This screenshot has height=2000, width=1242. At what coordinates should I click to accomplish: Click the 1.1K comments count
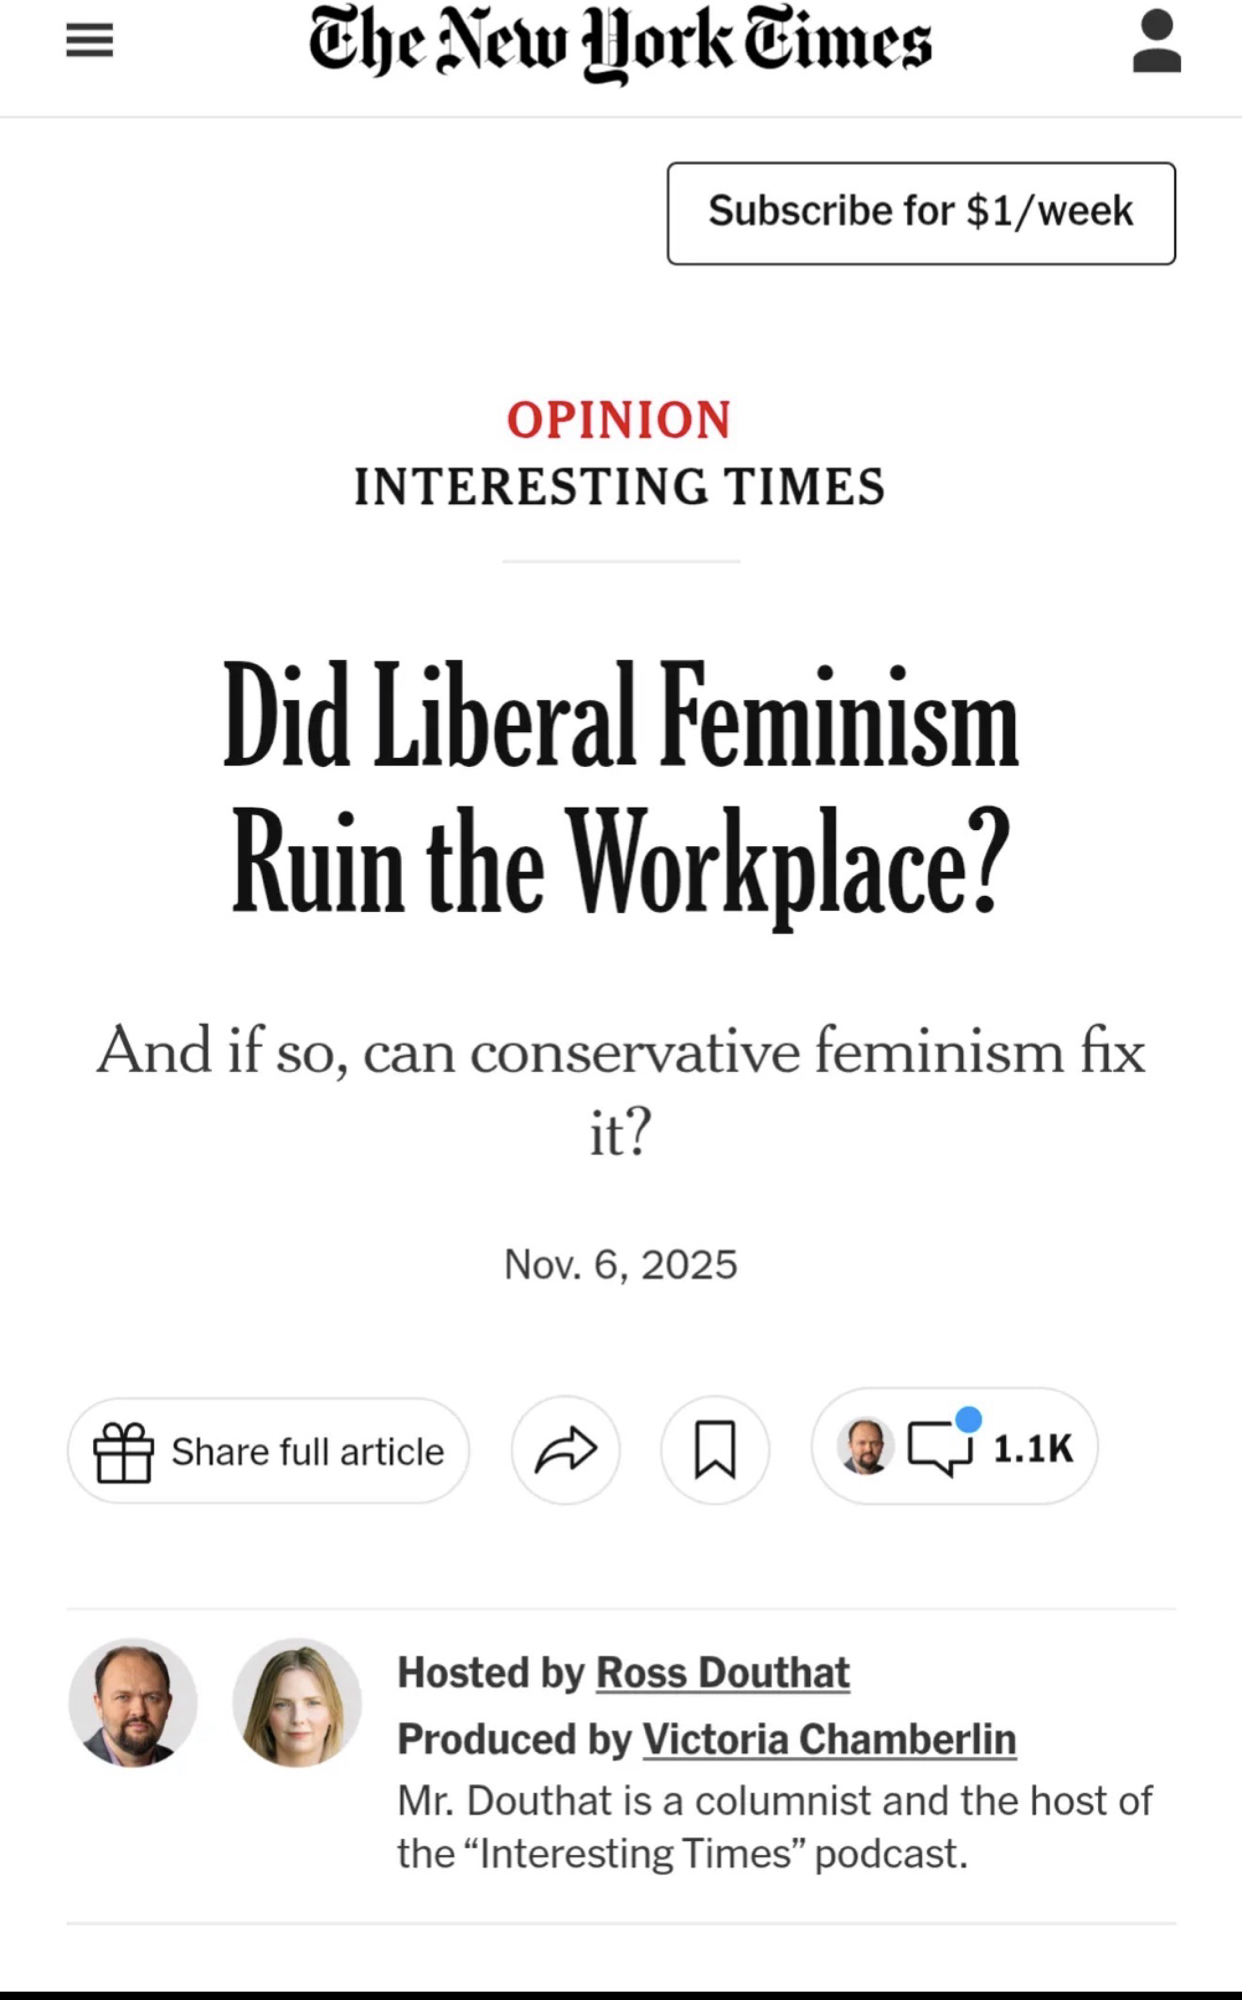point(1032,1449)
